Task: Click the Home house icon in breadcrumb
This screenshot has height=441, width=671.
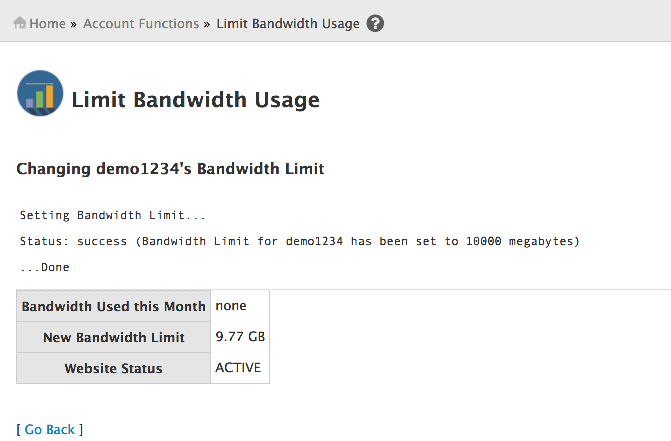Action: [20, 23]
